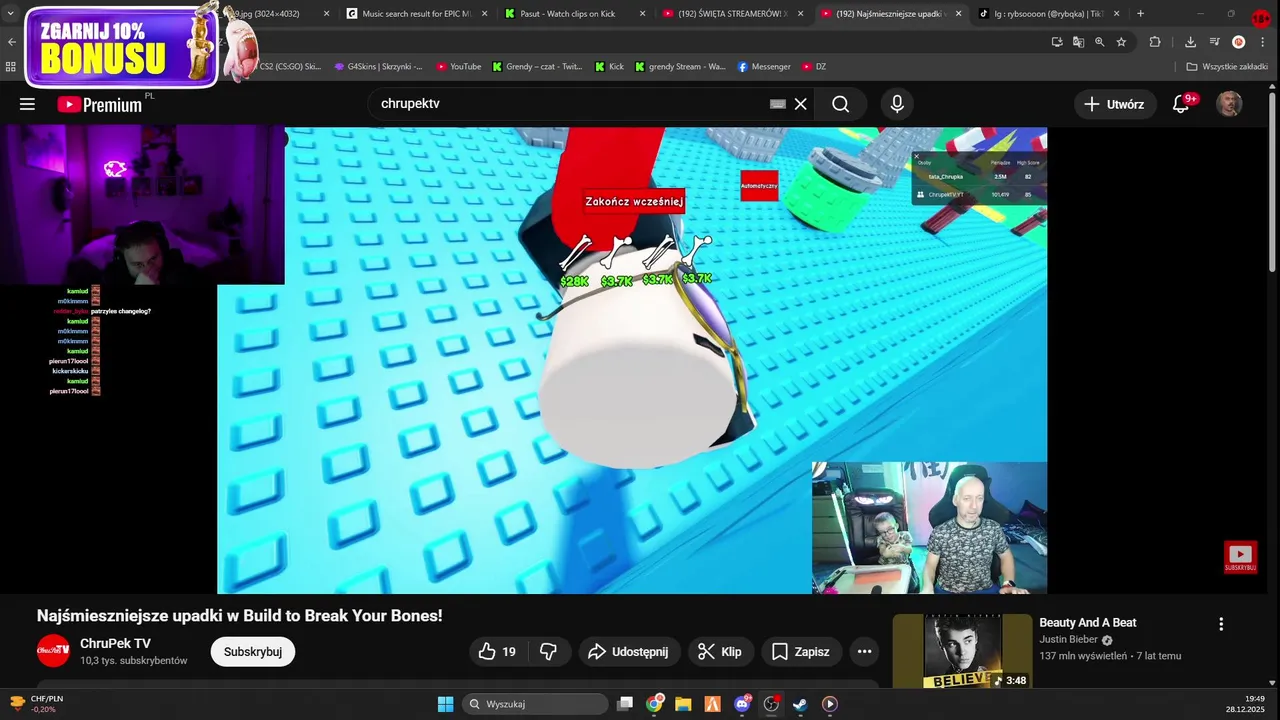Open Discord from the taskbar

[742, 704]
